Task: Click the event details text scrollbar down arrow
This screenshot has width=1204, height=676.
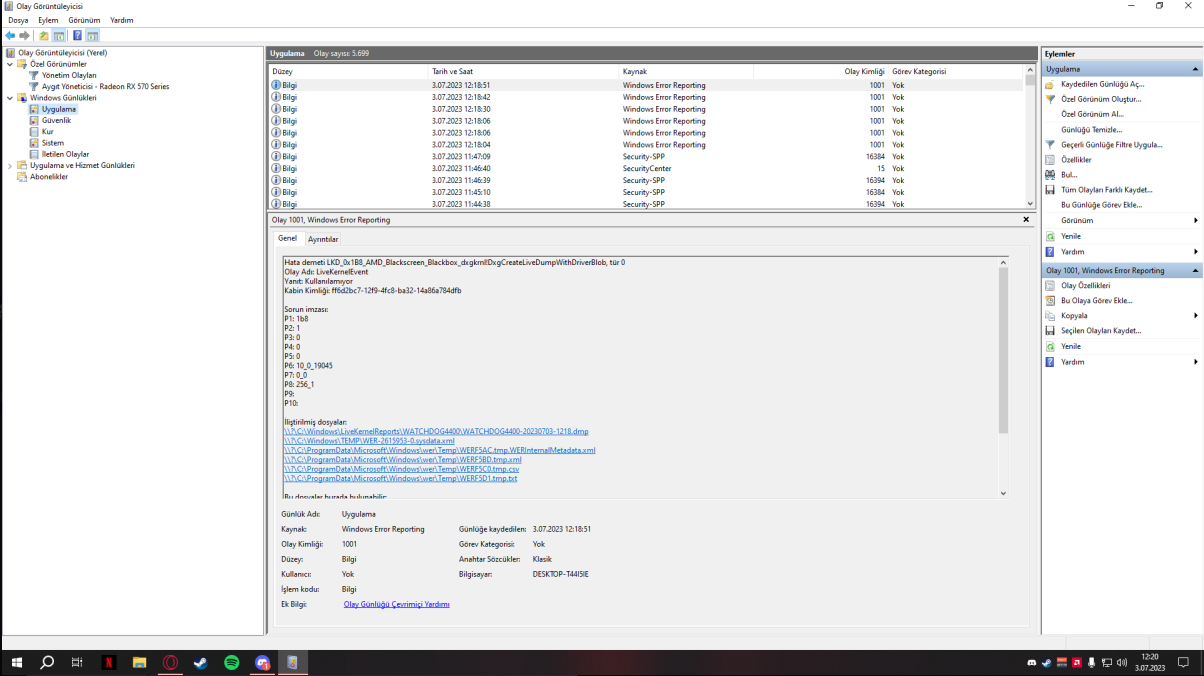Action: (1003, 493)
